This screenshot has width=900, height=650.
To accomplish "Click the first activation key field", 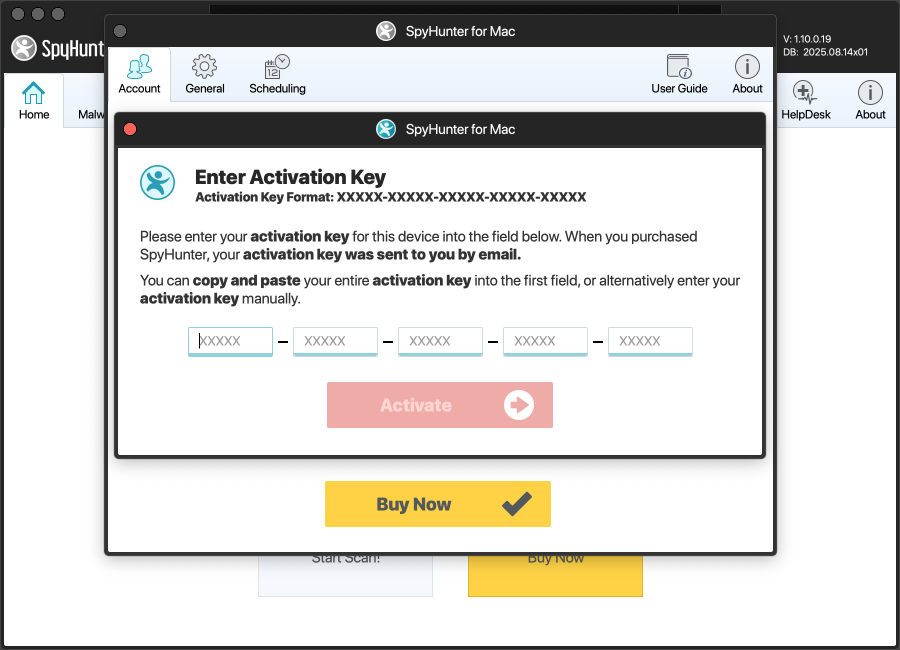I will tap(230, 341).
